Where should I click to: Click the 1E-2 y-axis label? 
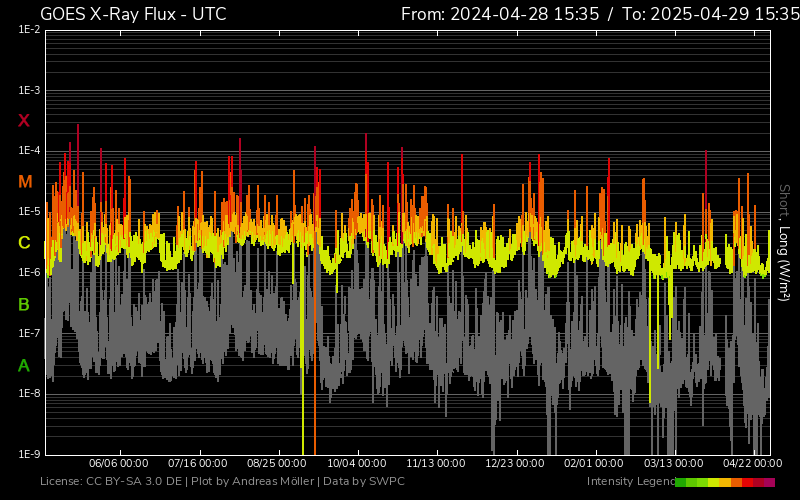pos(29,30)
